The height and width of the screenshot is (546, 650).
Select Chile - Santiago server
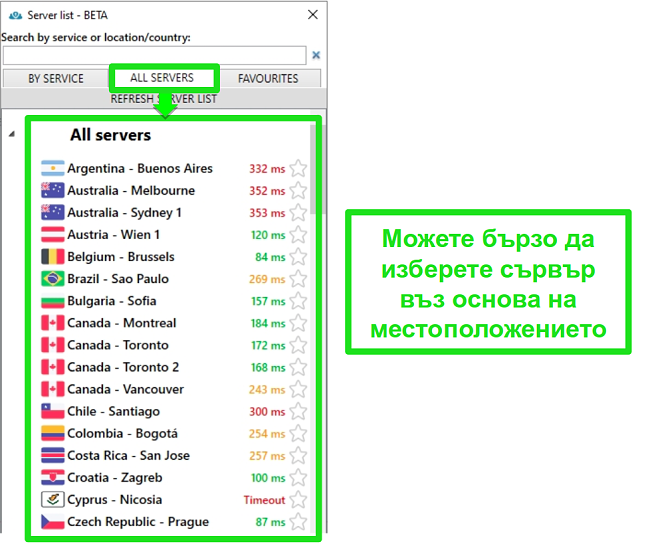pyautogui.click(x=114, y=411)
